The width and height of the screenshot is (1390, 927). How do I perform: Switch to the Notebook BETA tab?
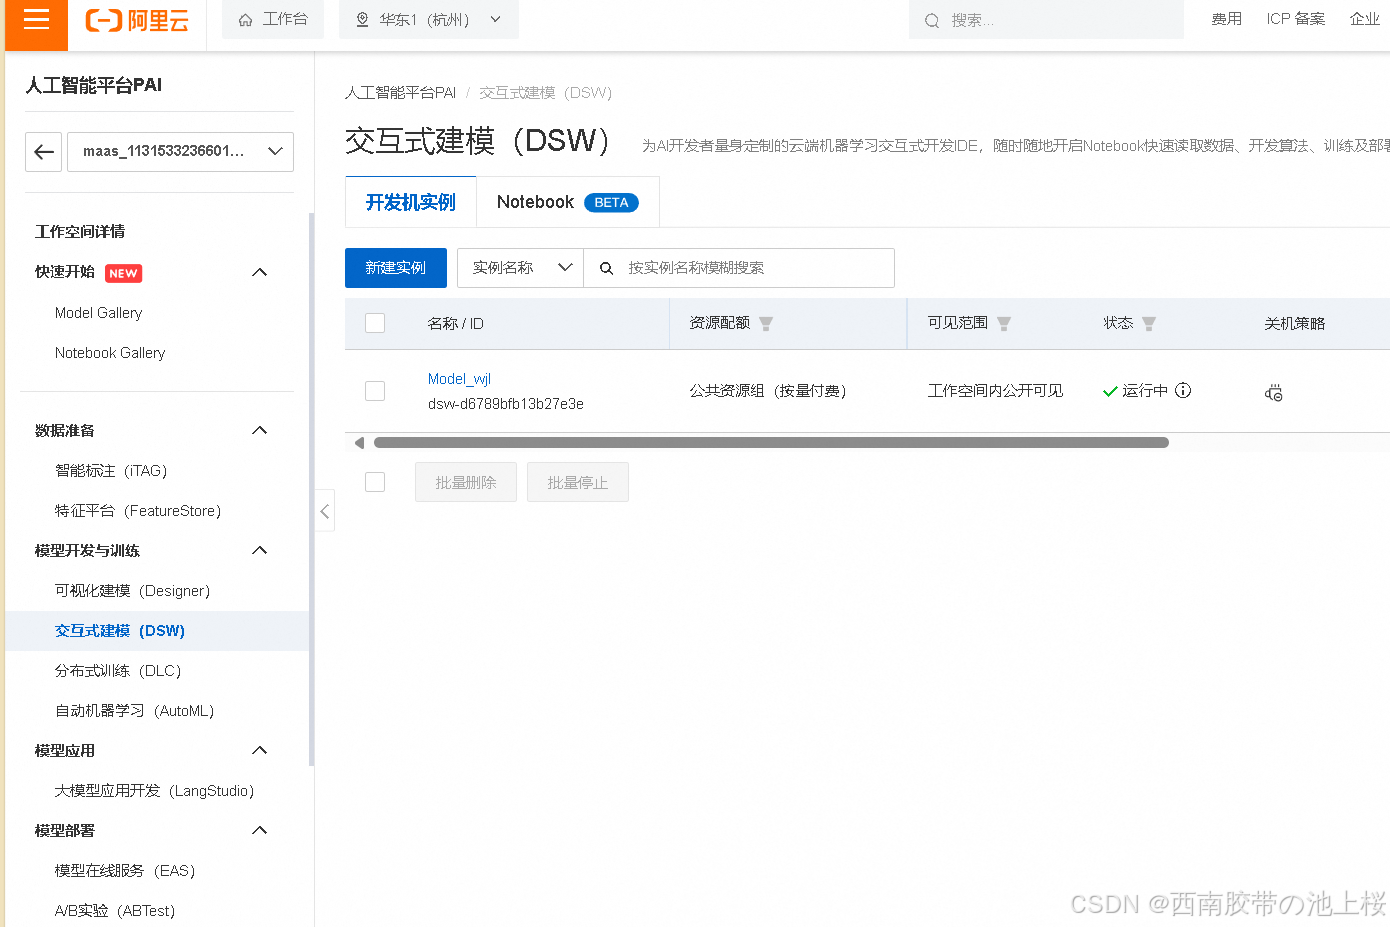567,201
